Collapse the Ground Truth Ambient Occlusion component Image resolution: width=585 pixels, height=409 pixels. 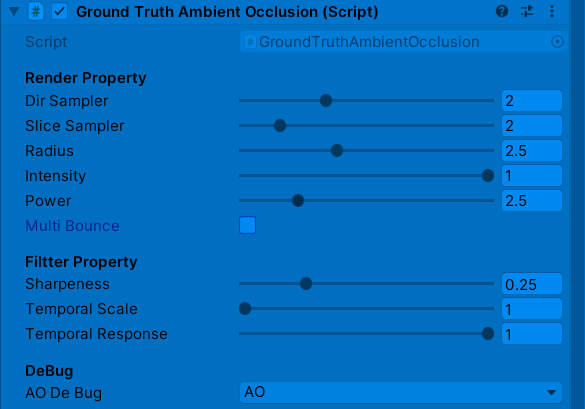tap(14, 12)
